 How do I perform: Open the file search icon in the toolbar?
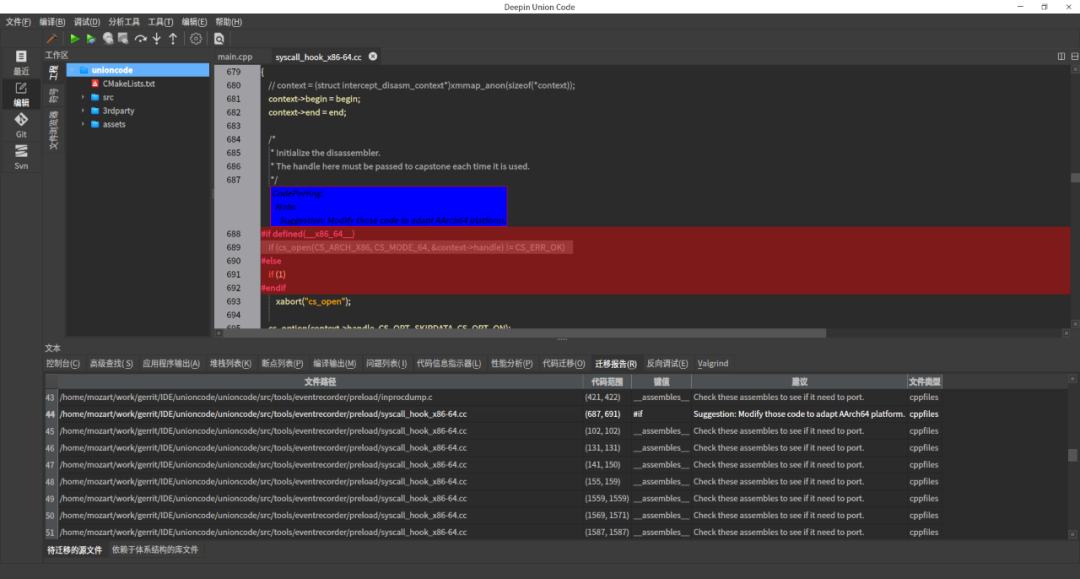(x=220, y=38)
